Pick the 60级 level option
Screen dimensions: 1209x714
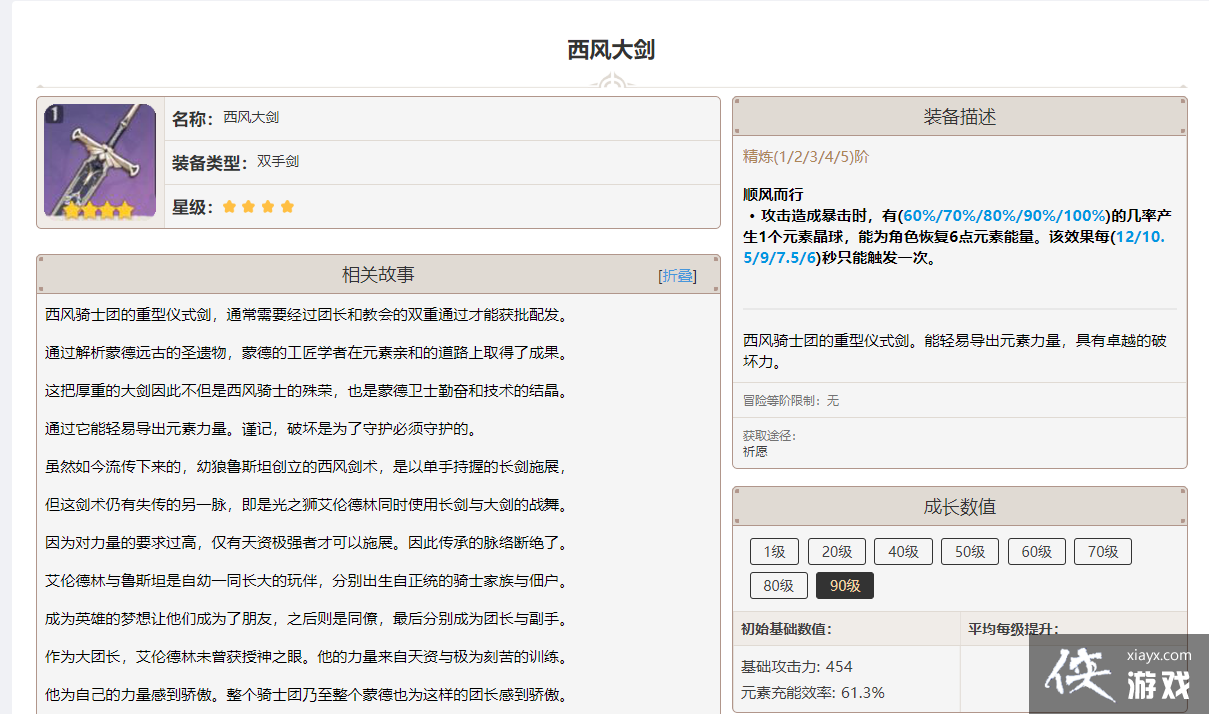click(x=1036, y=551)
